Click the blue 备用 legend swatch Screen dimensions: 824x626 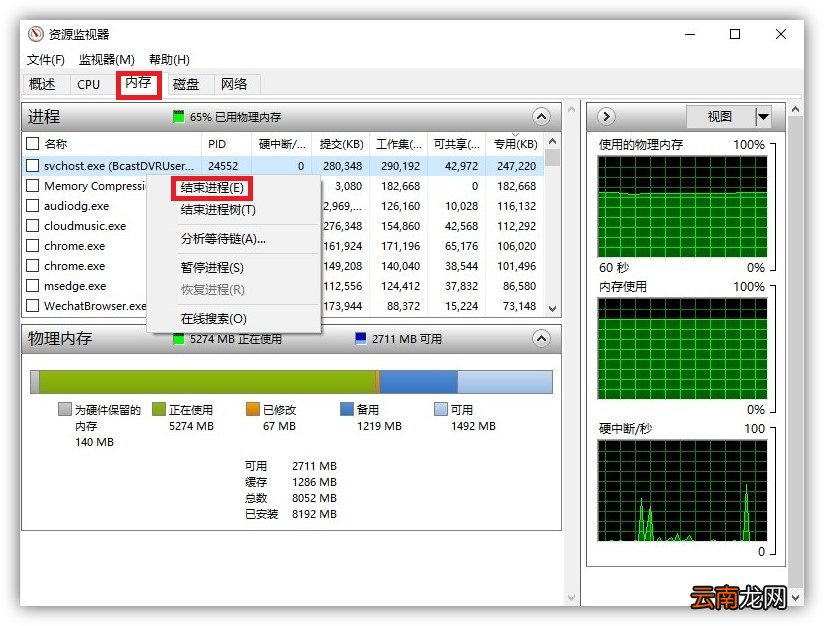pos(347,409)
